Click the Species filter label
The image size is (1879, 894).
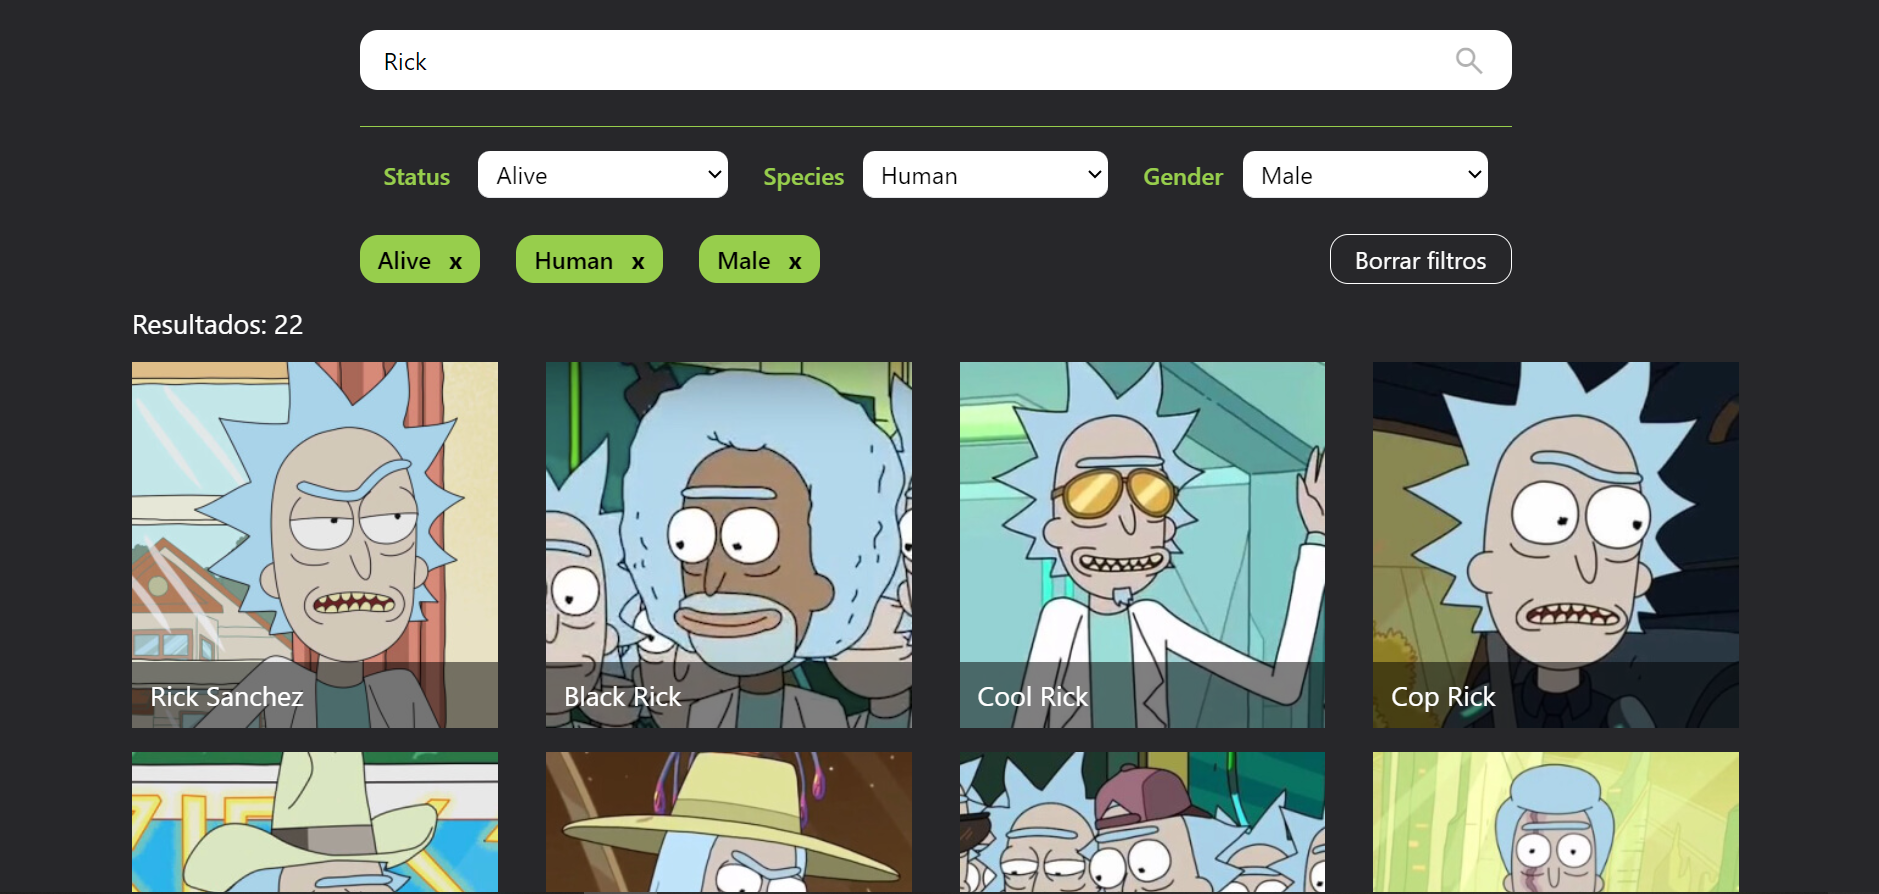[x=803, y=177]
